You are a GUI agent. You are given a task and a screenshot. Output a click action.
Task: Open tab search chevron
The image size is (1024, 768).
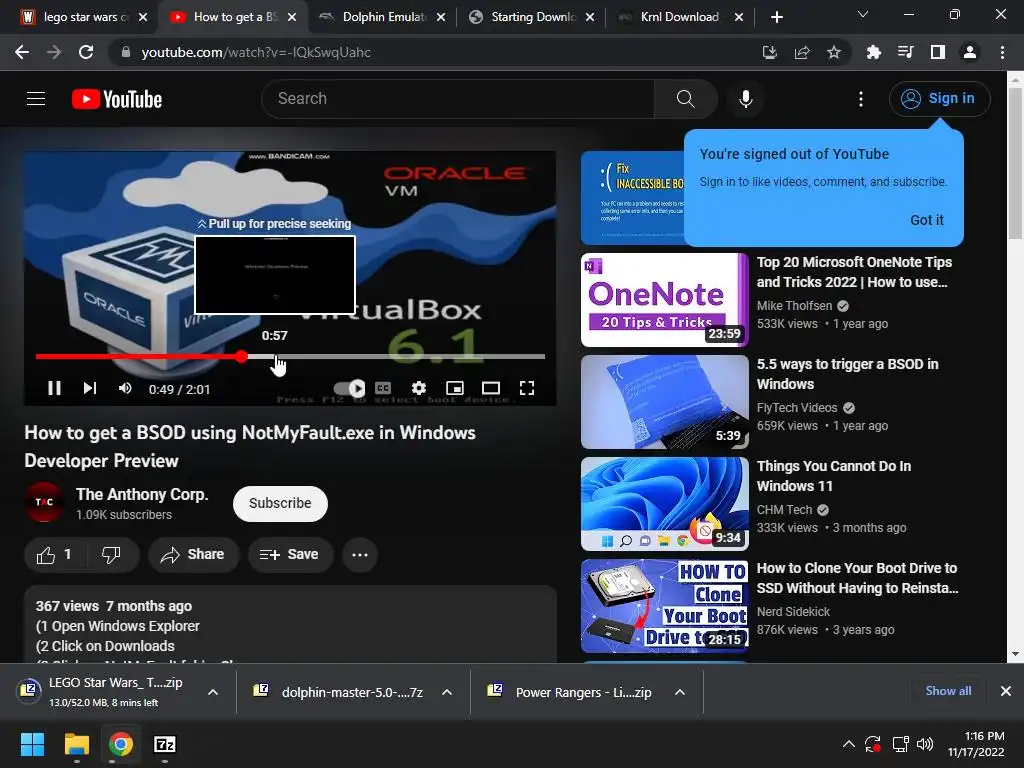tap(863, 14)
